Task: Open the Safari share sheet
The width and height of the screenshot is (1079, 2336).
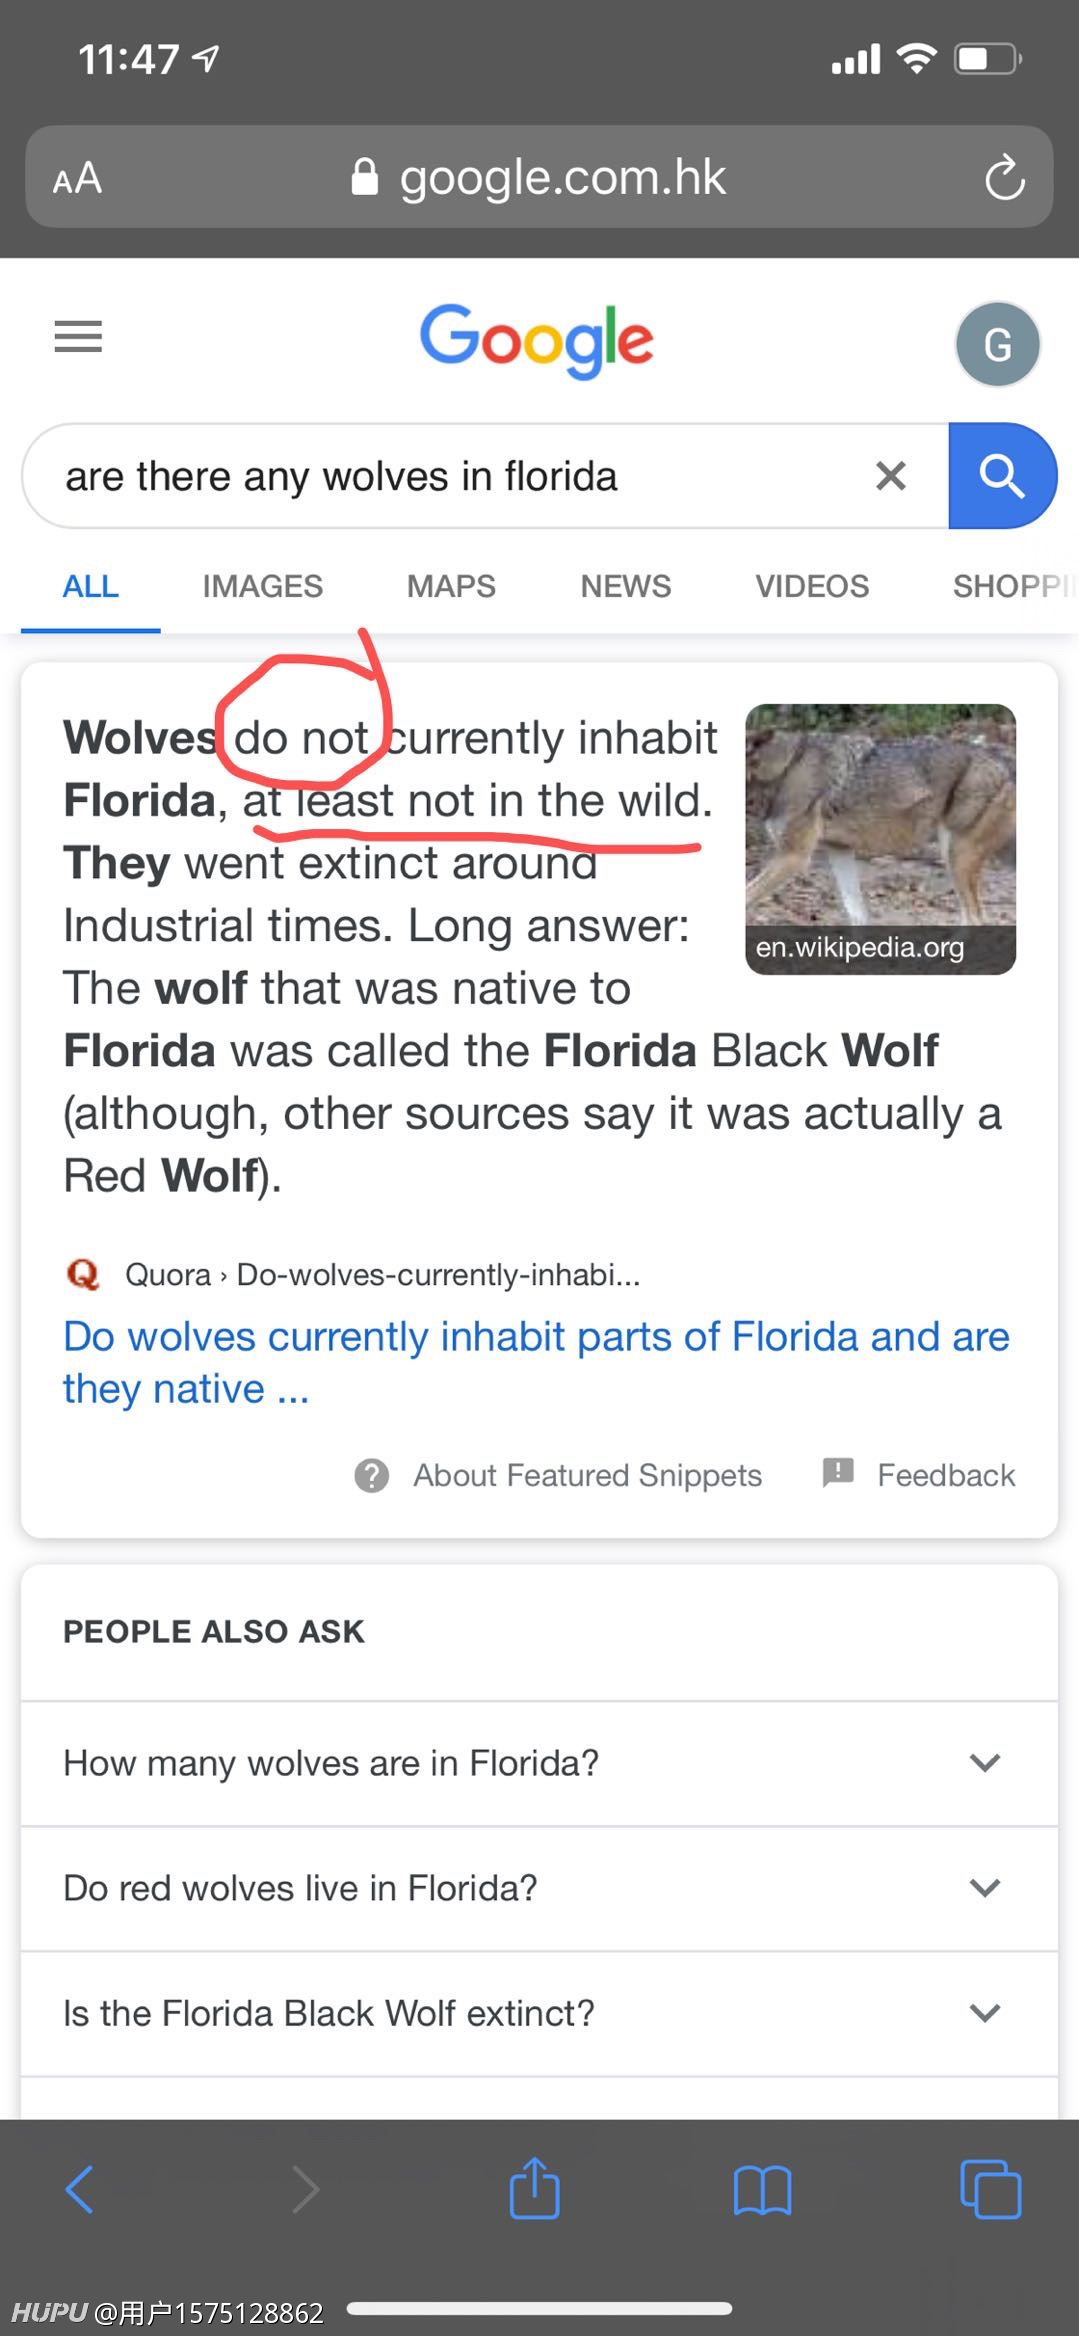Action: (x=534, y=2188)
